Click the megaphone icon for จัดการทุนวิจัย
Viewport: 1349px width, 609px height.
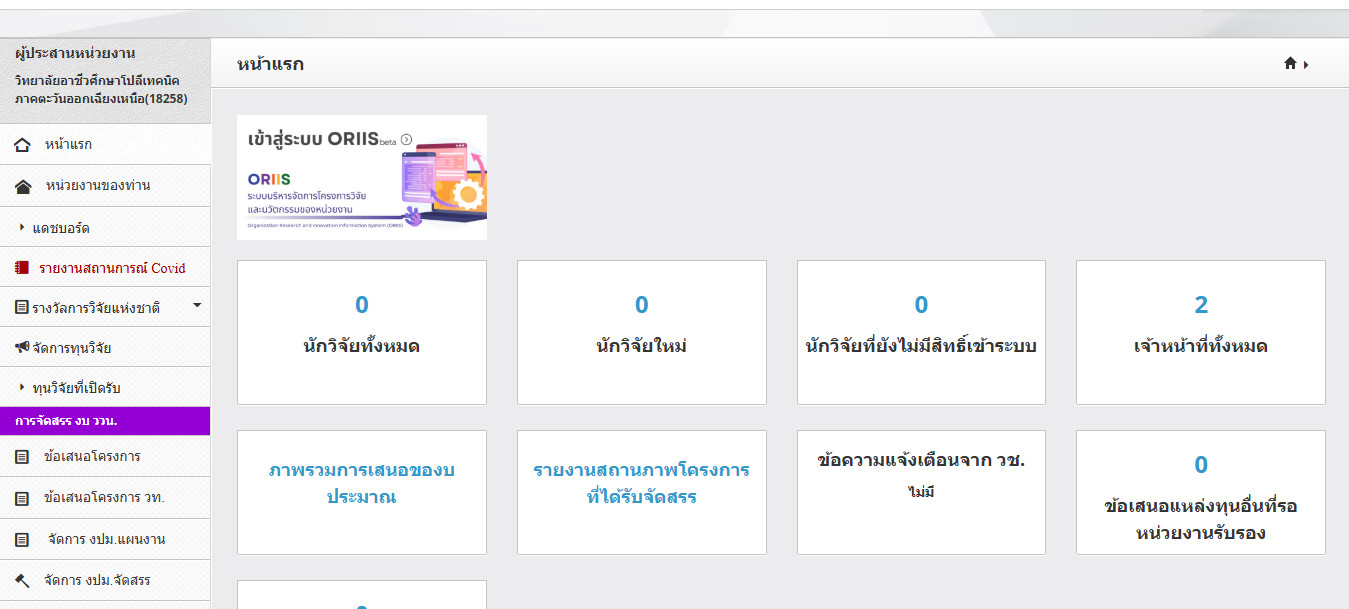tap(22, 348)
